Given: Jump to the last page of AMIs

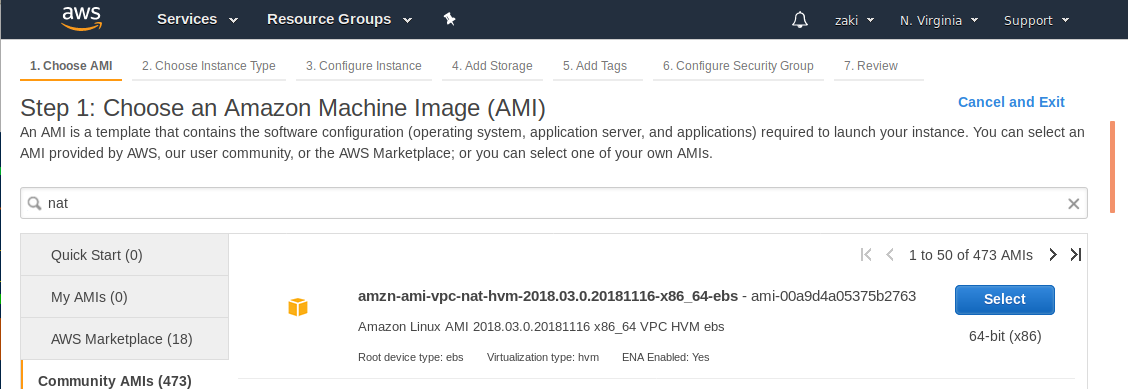Looking at the screenshot, I should coord(1075,255).
